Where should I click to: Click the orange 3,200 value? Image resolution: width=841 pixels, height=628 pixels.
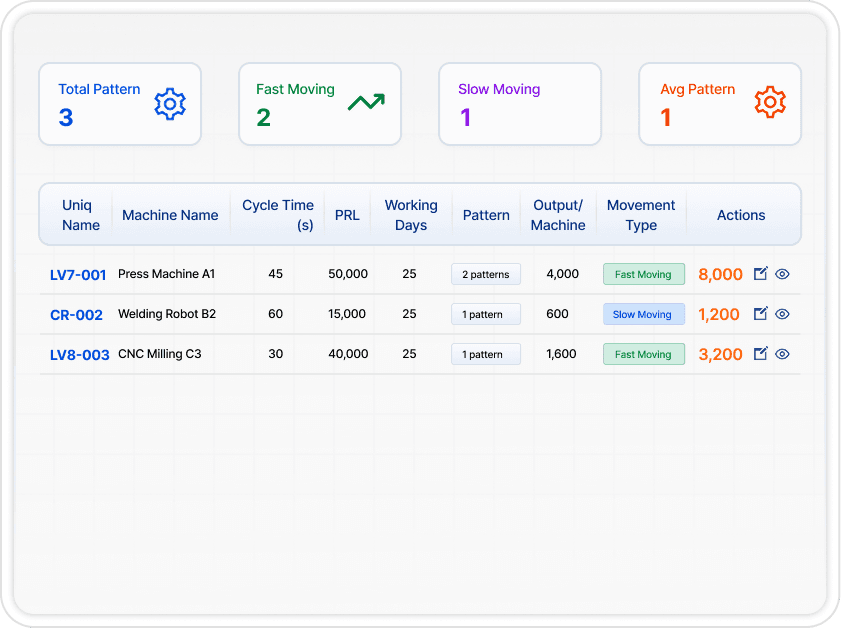coord(720,354)
